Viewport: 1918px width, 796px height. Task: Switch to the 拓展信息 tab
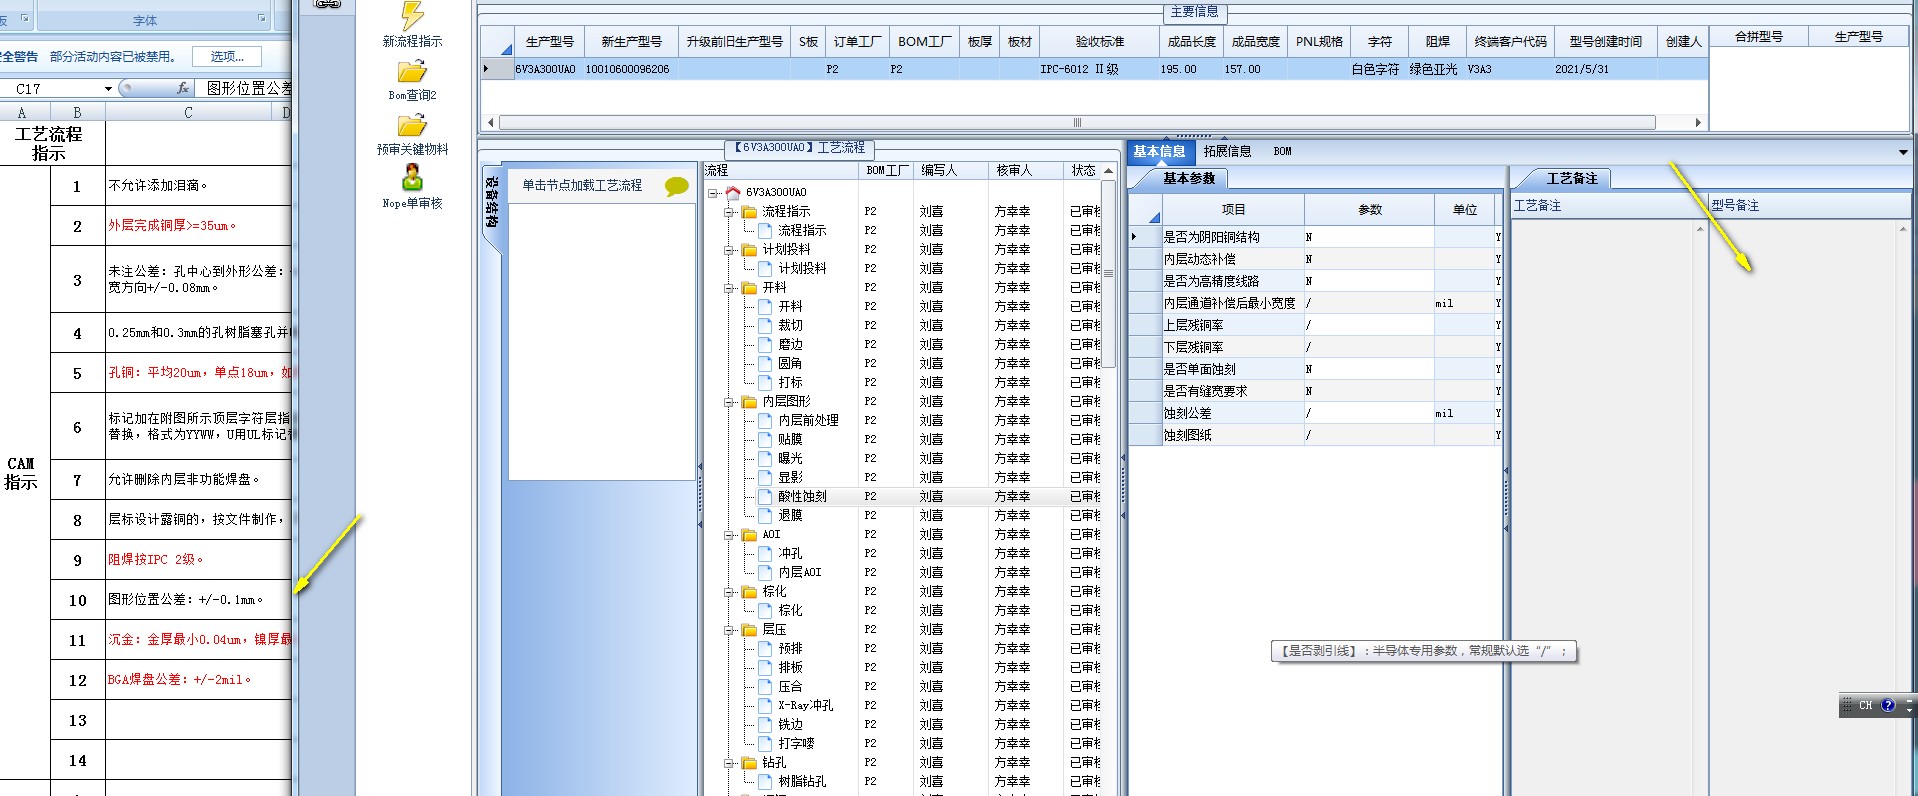(1227, 151)
